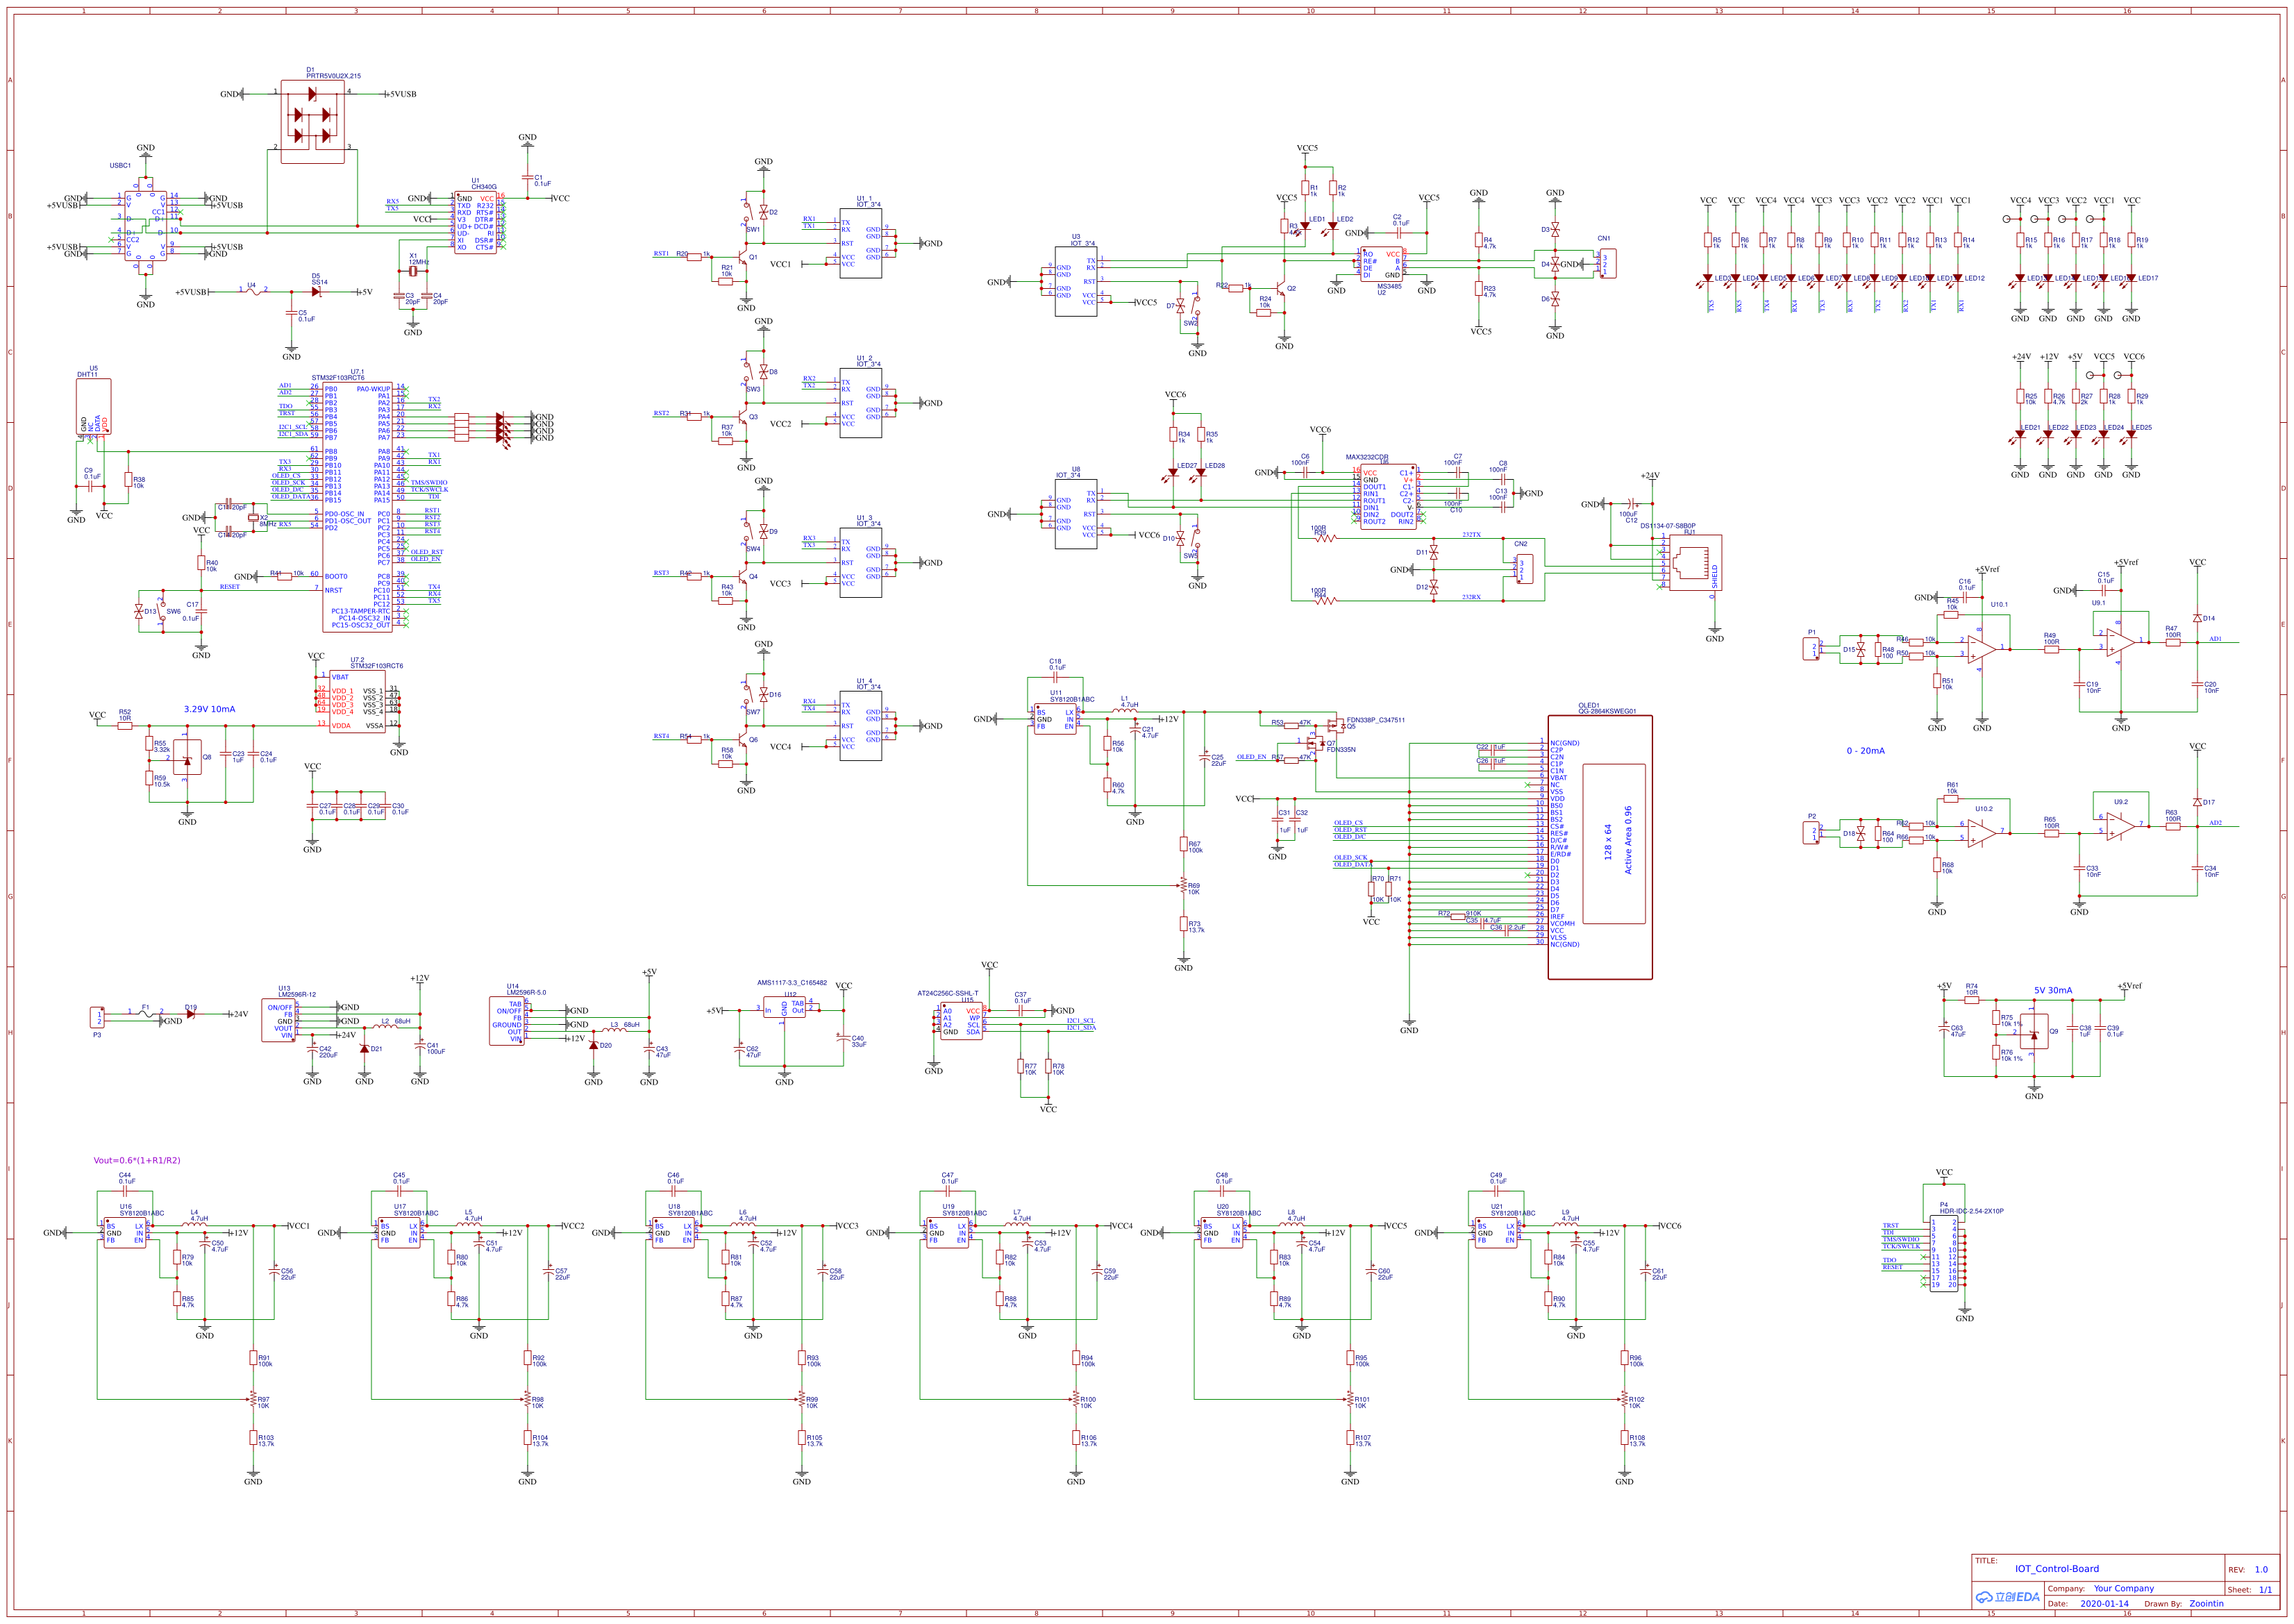This screenshot has width=2294, height=1624.
Task: Click the date value 2020-01-14
Action: click(2105, 1603)
